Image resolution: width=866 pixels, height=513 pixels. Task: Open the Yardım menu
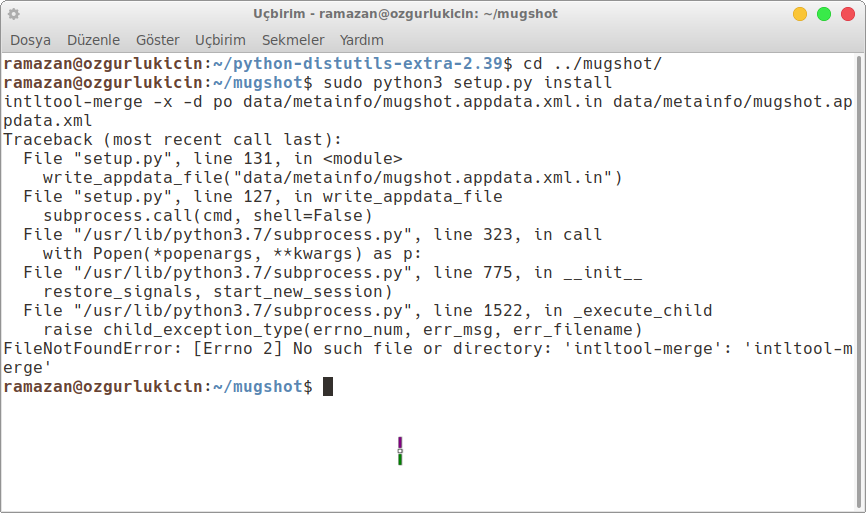(x=361, y=40)
